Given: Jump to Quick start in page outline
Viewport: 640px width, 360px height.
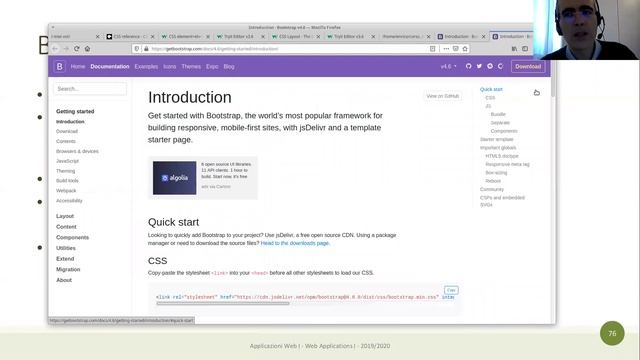Looking at the screenshot, I should pyautogui.click(x=491, y=89).
